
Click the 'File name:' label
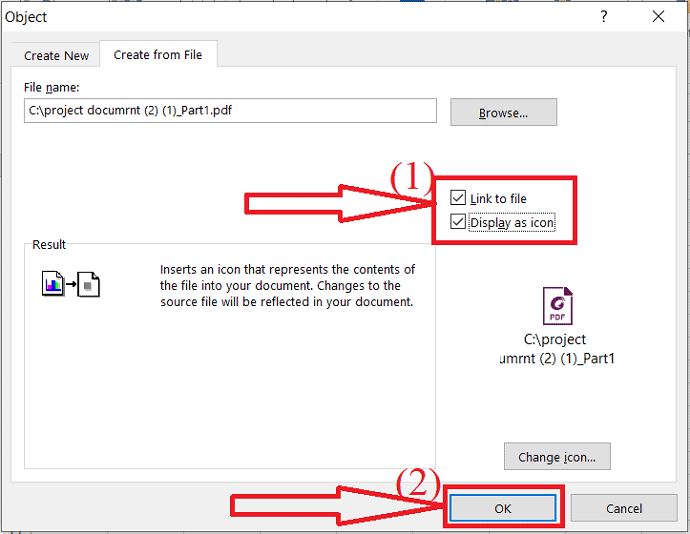click(51, 87)
